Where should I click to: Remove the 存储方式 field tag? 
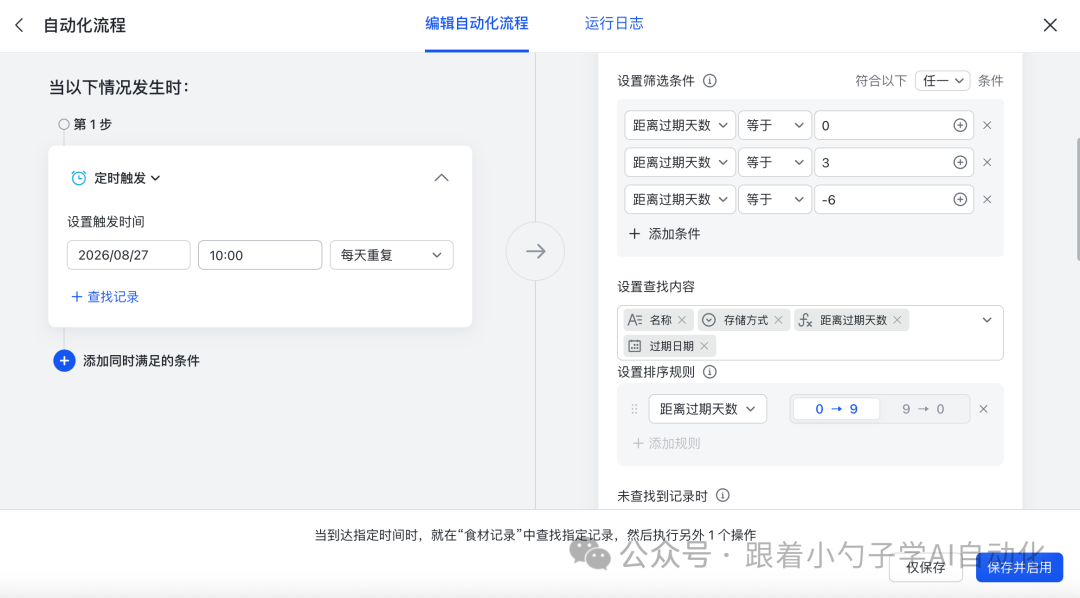778,320
